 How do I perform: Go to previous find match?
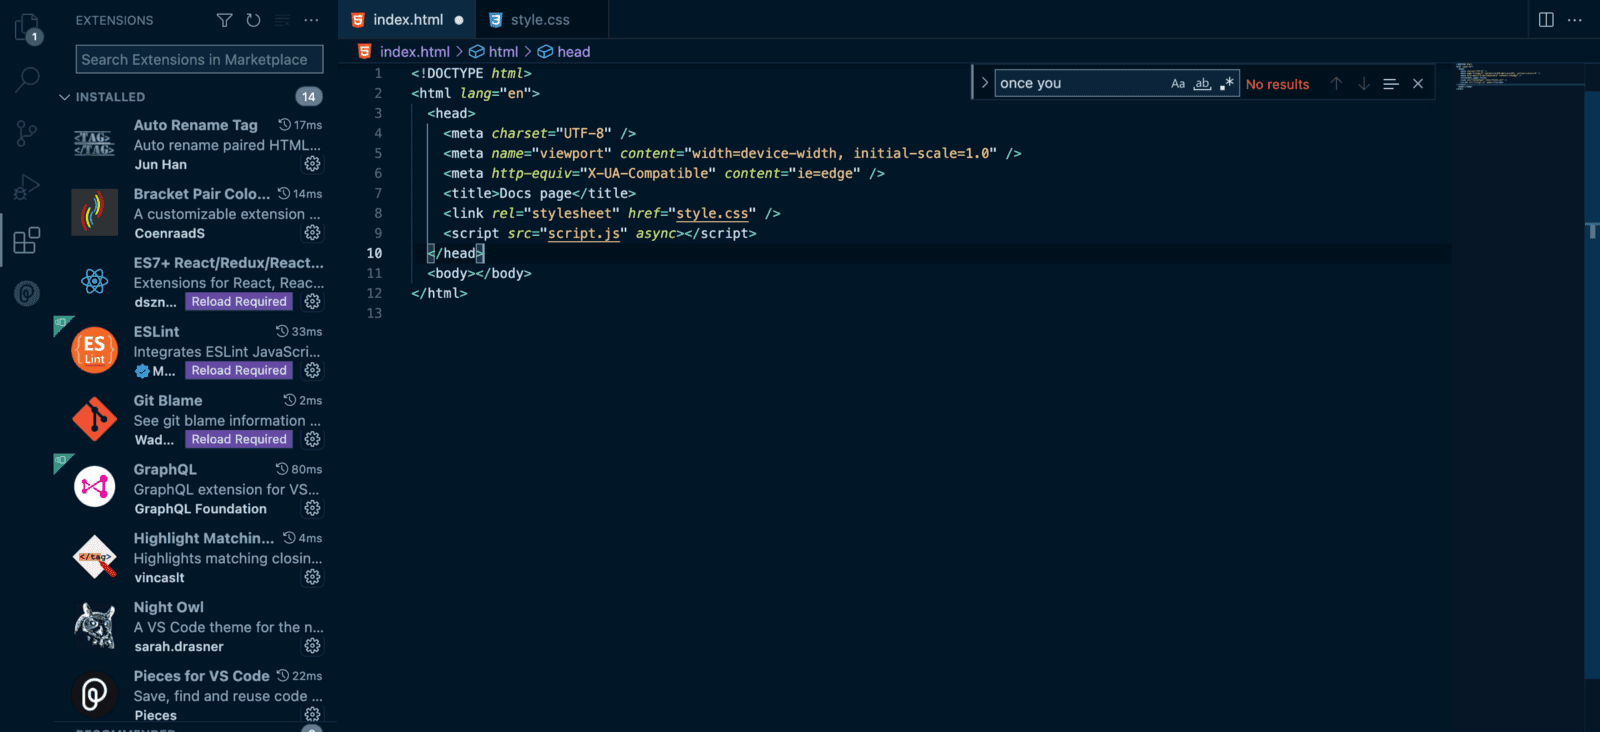[x=1336, y=84]
